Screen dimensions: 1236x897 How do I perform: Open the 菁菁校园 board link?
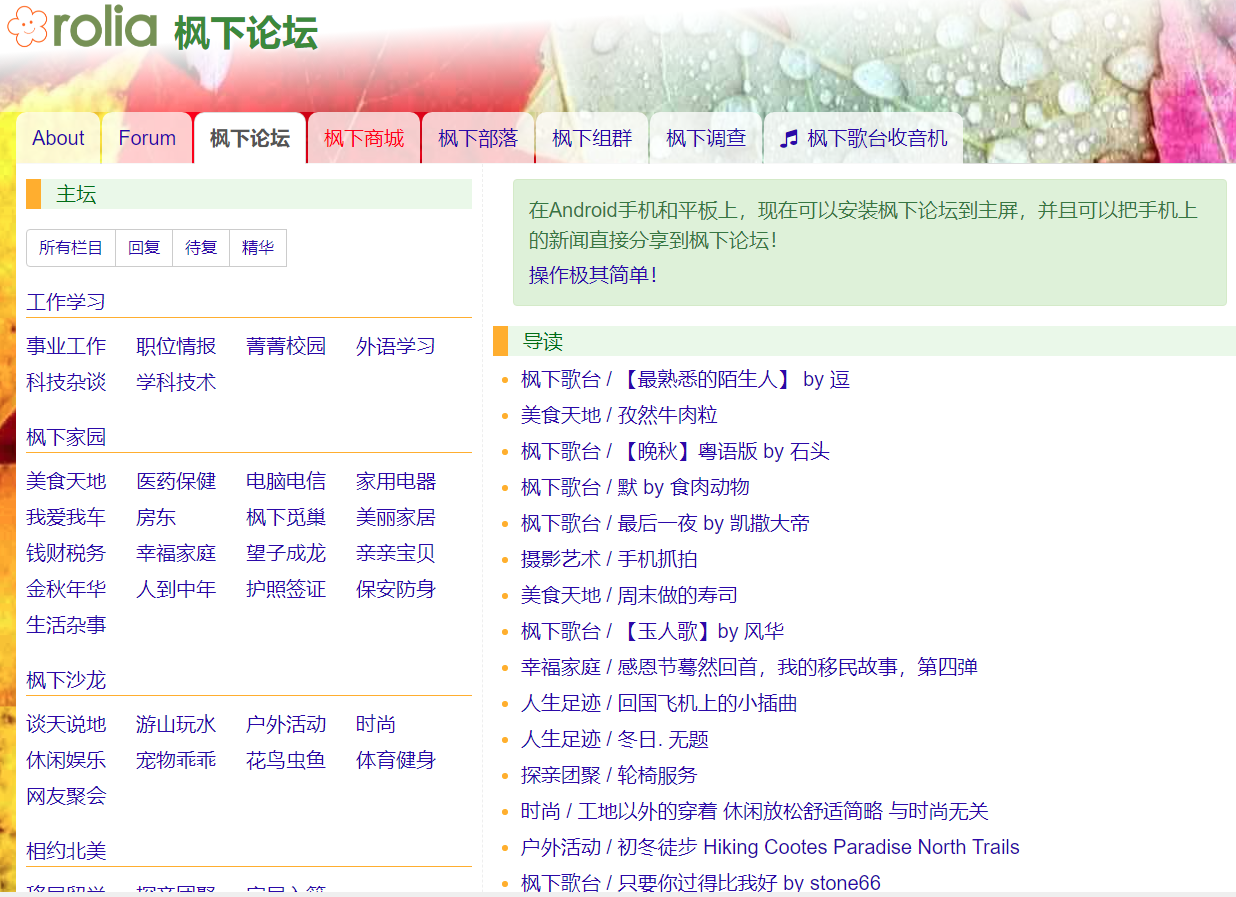(x=286, y=346)
